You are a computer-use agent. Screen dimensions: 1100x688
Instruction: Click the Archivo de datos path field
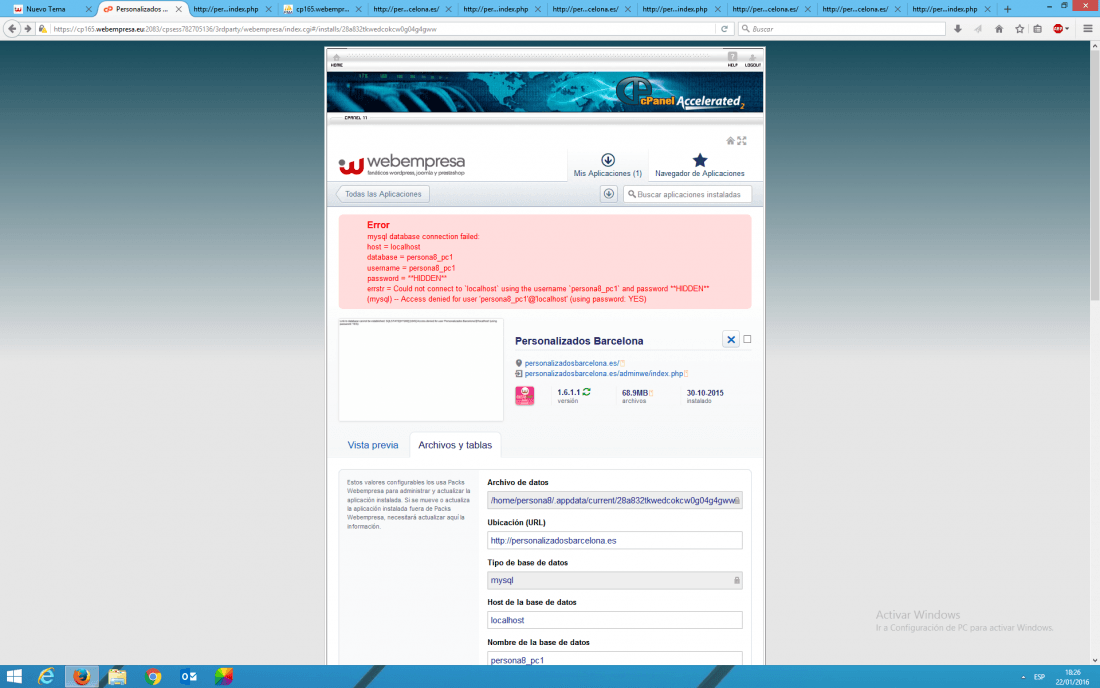point(615,501)
